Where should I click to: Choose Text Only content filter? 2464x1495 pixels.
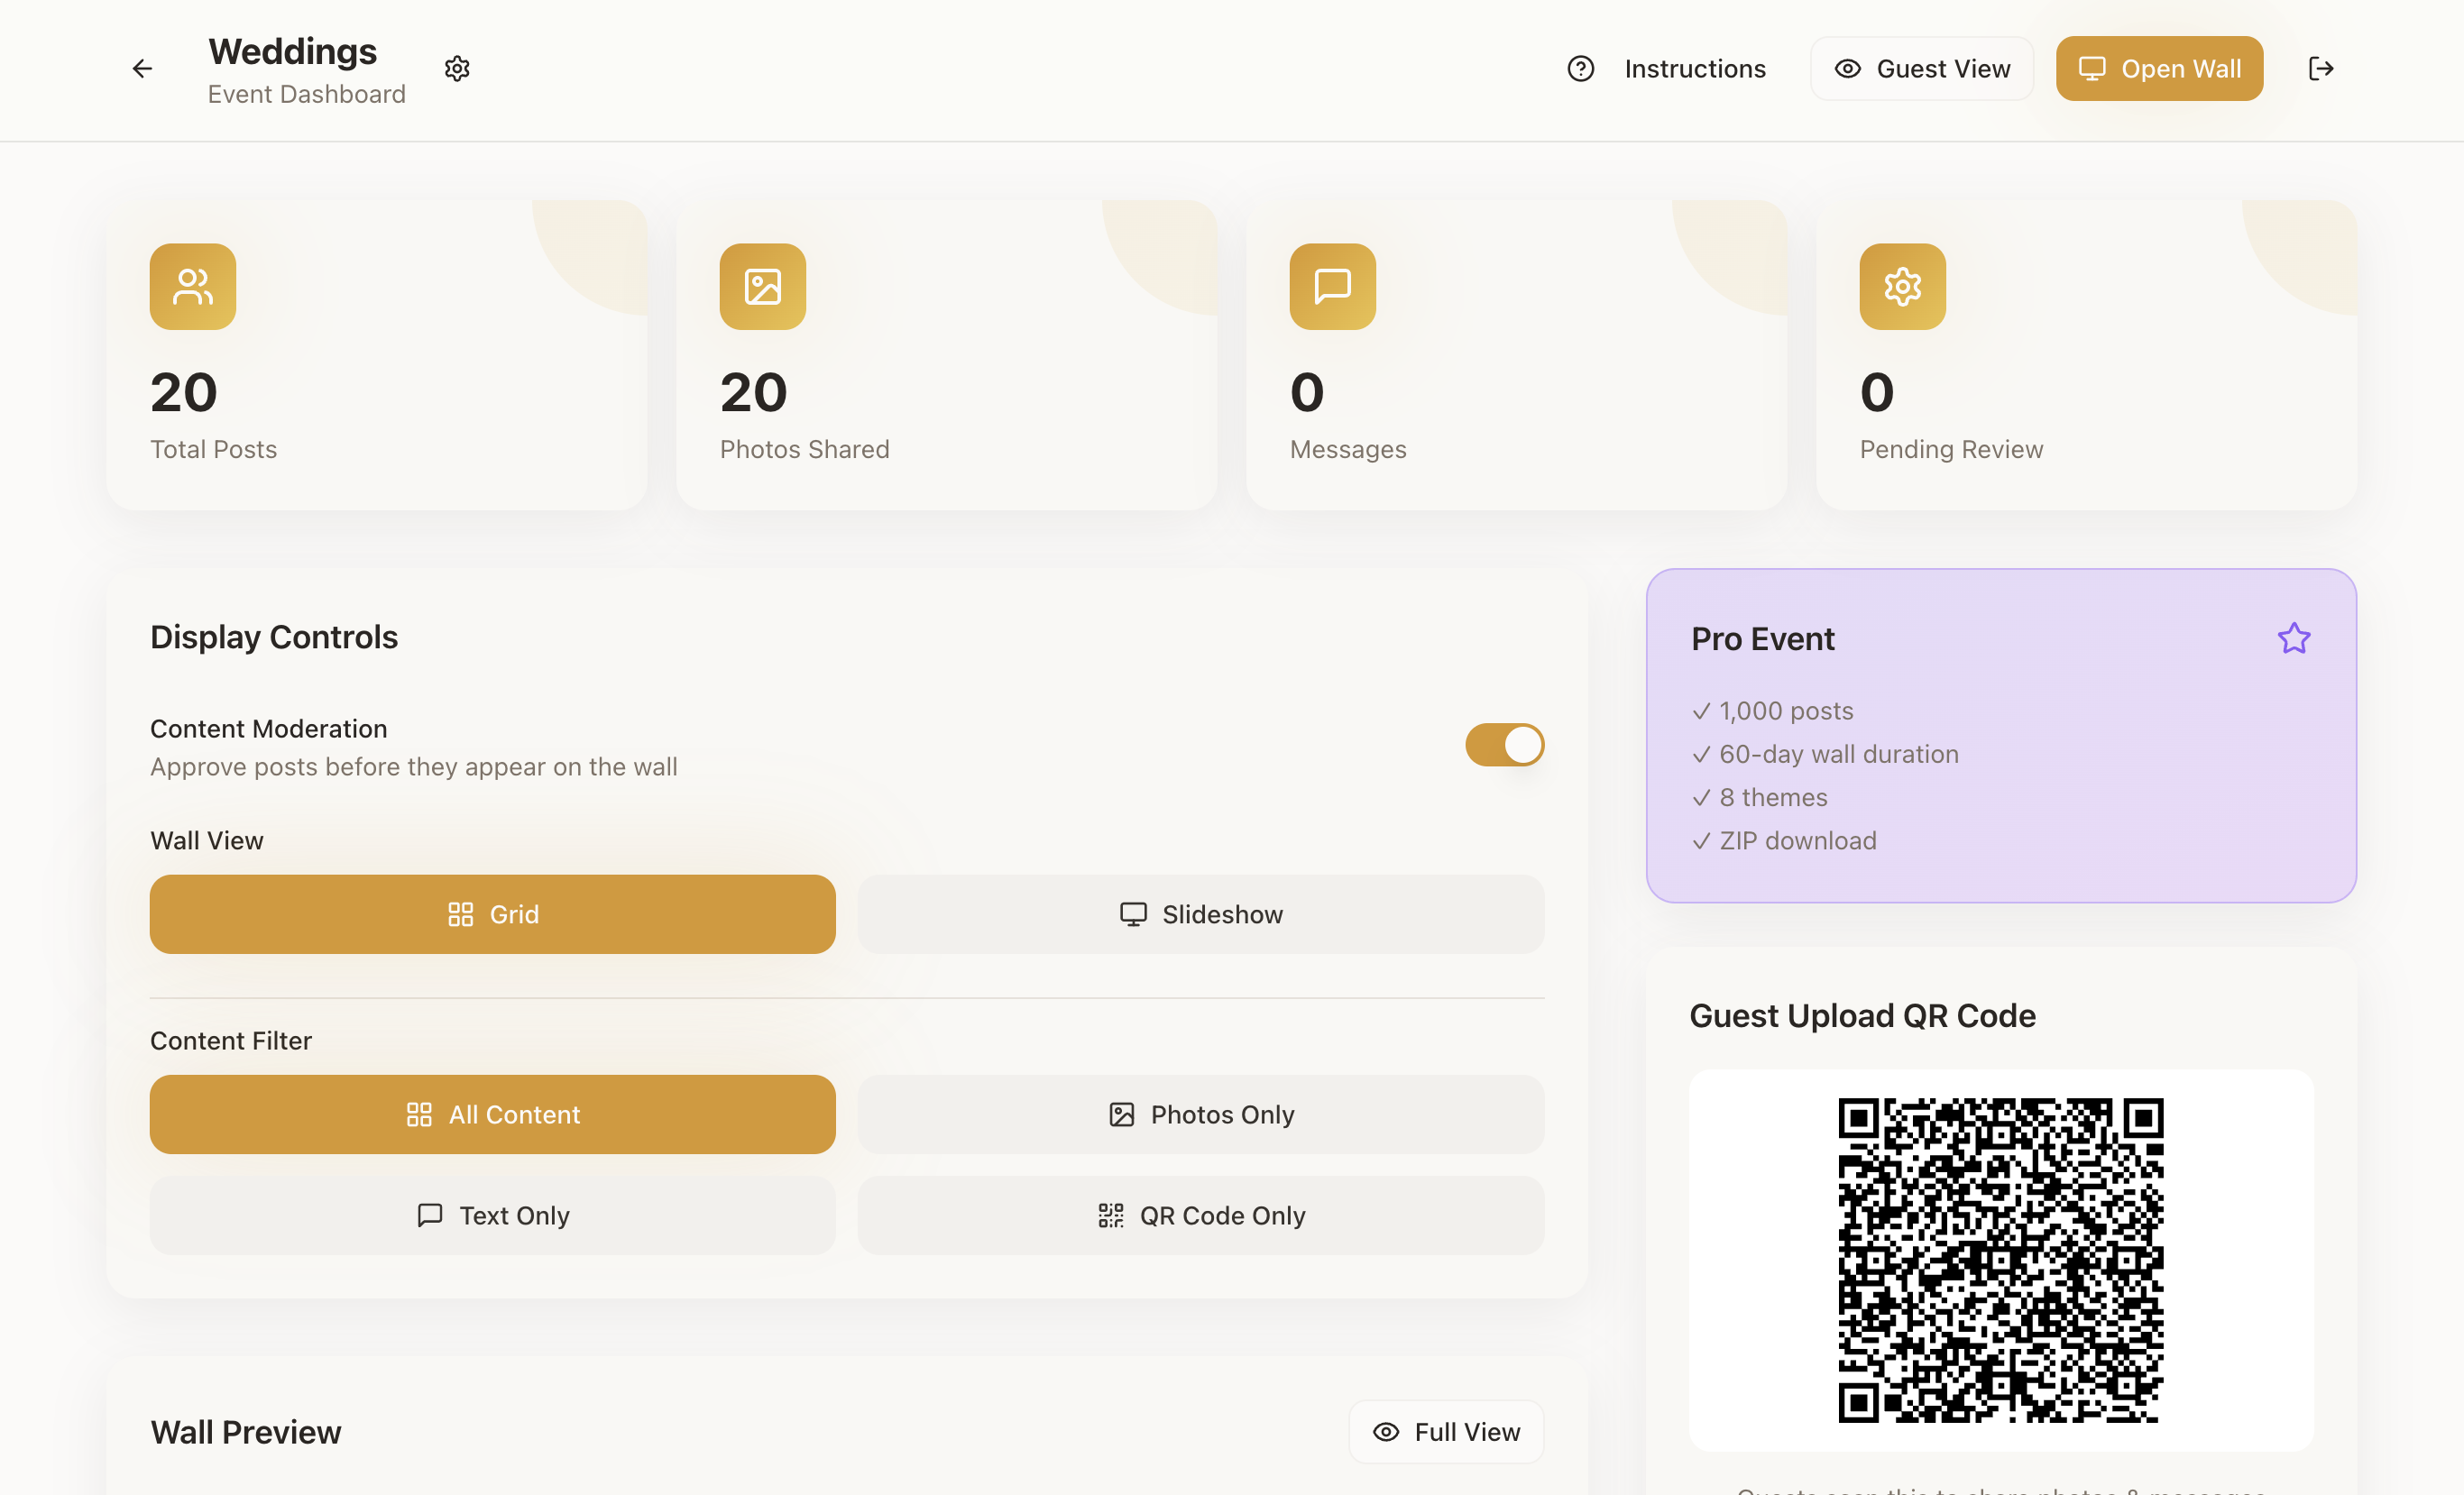492,1215
